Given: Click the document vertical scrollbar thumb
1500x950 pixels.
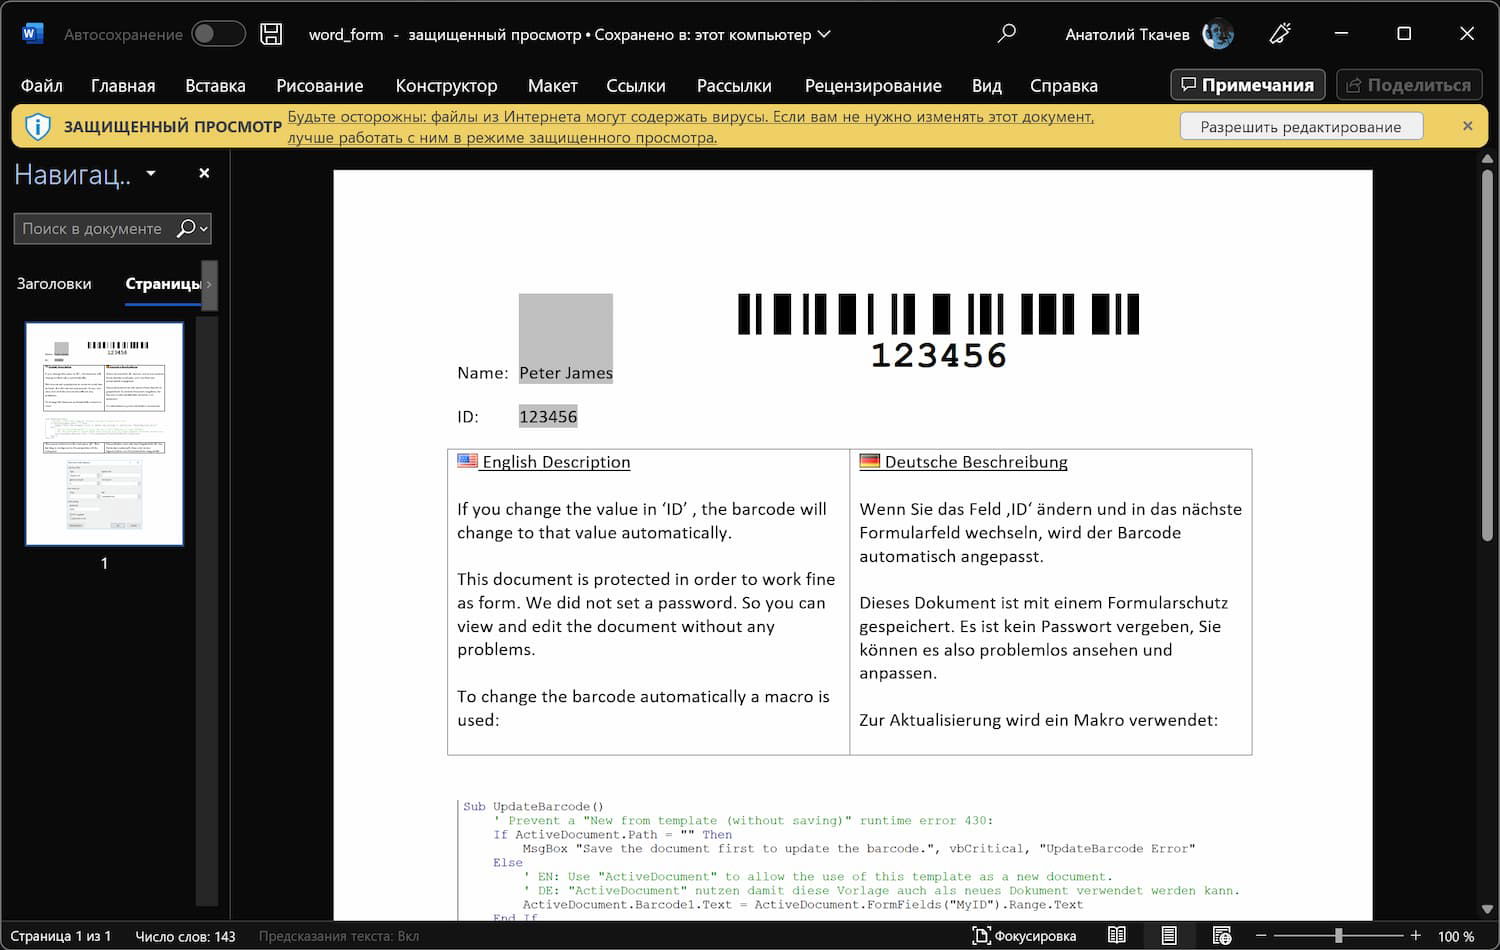Looking at the screenshot, I should point(1487,355).
